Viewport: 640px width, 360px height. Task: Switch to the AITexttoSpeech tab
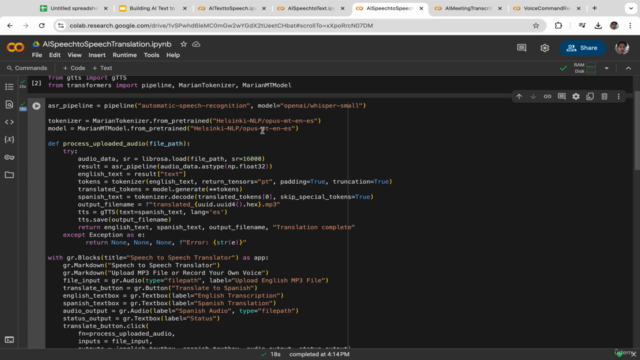231,8
